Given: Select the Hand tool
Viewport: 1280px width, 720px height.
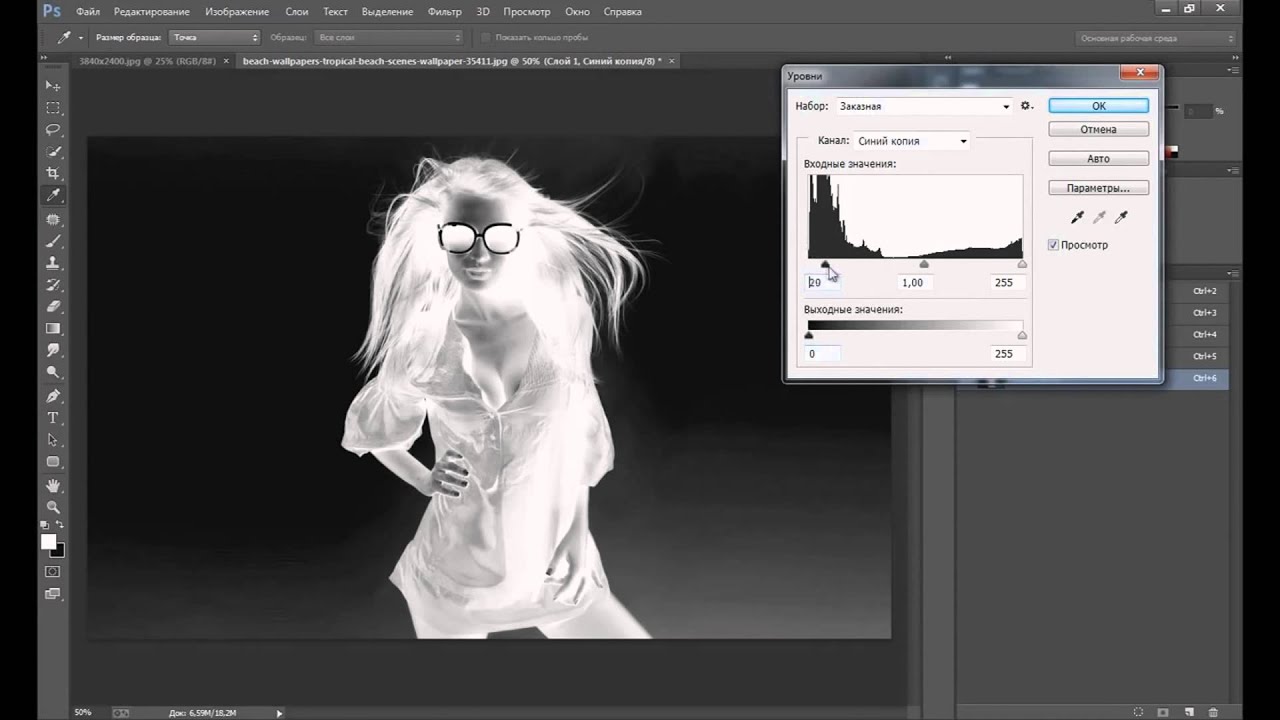Looking at the screenshot, I should 53,485.
